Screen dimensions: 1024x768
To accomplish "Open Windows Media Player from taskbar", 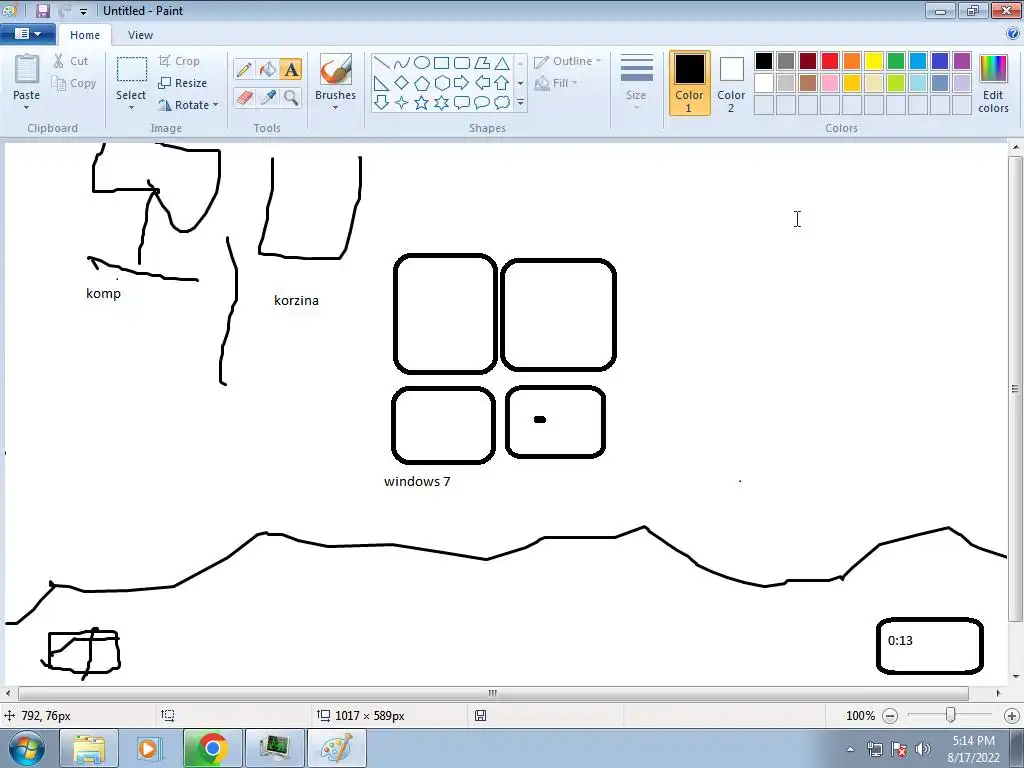I will pyautogui.click(x=149, y=748).
